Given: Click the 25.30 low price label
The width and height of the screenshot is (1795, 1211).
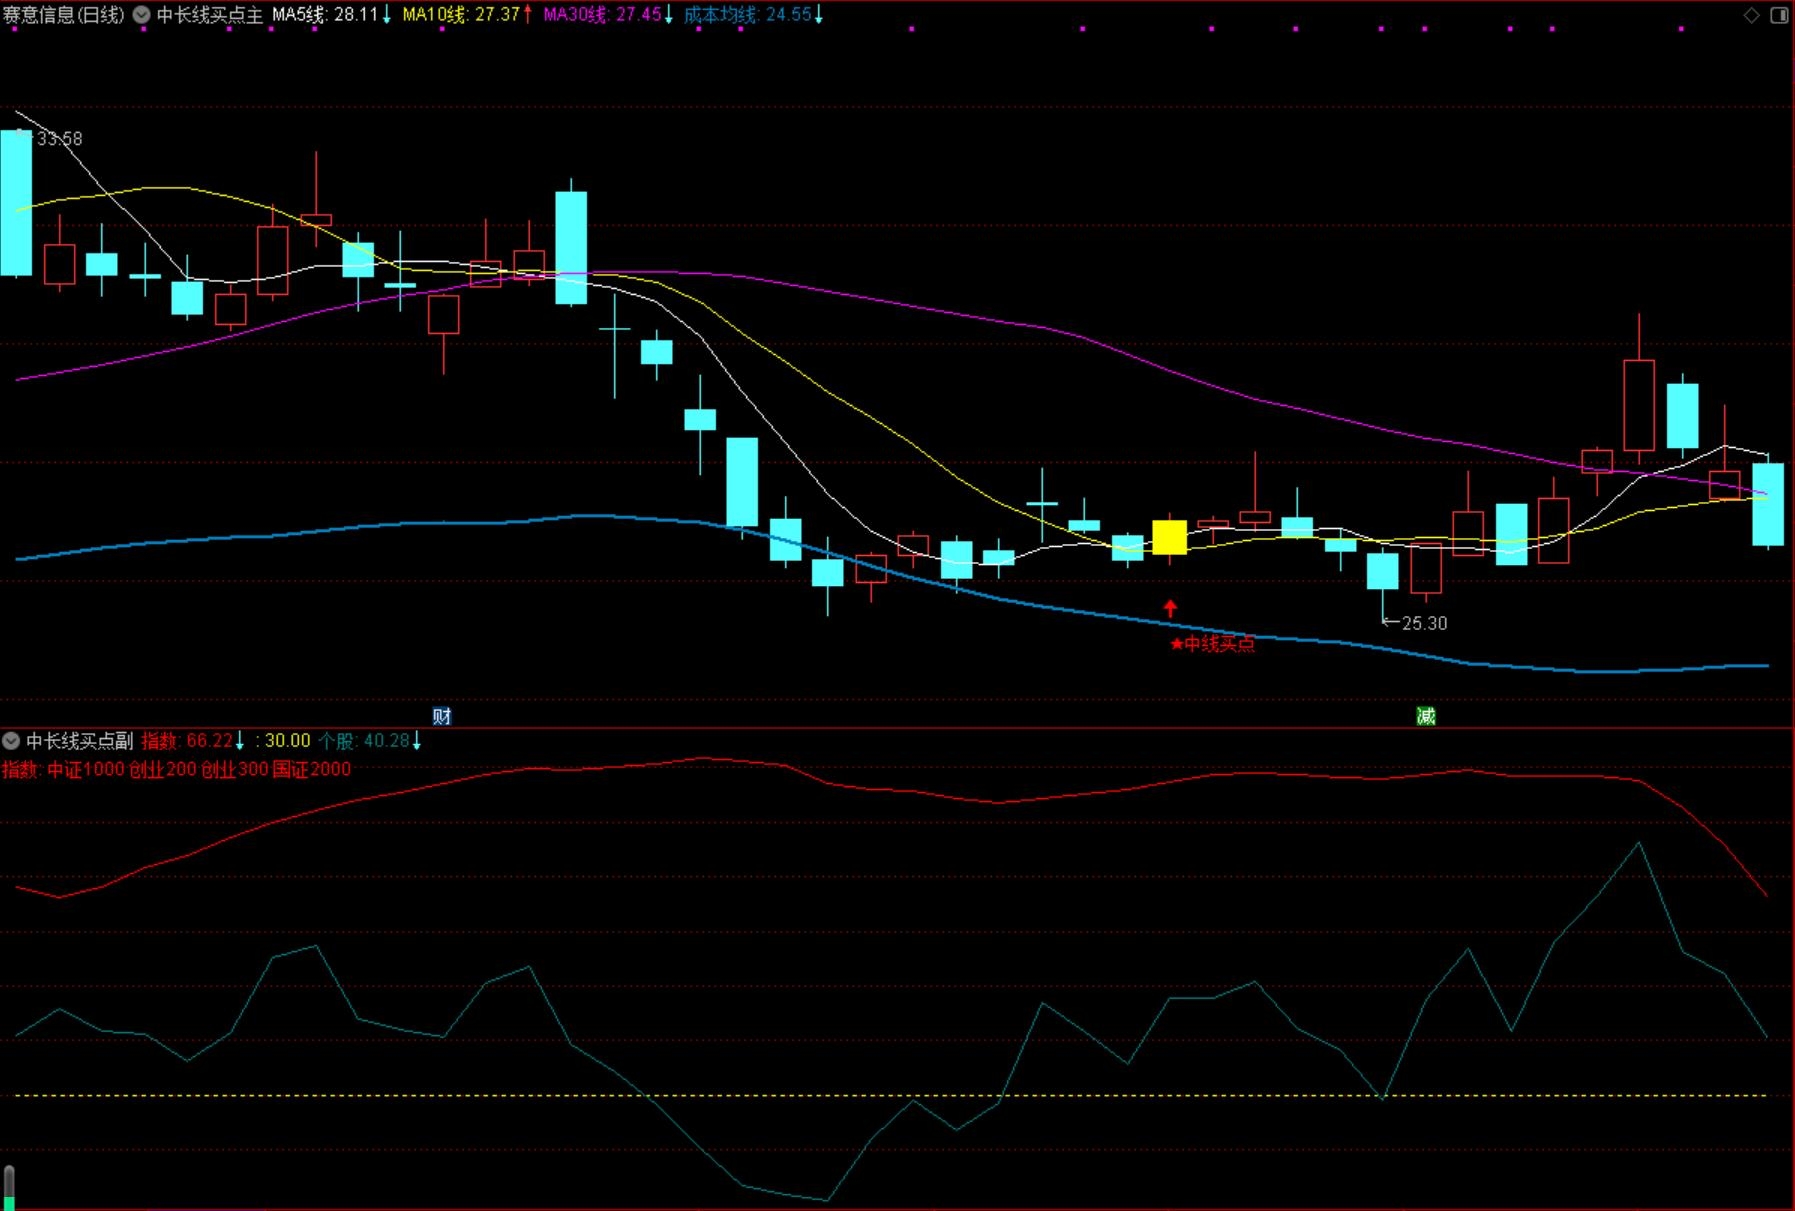Looking at the screenshot, I should 1424,623.
